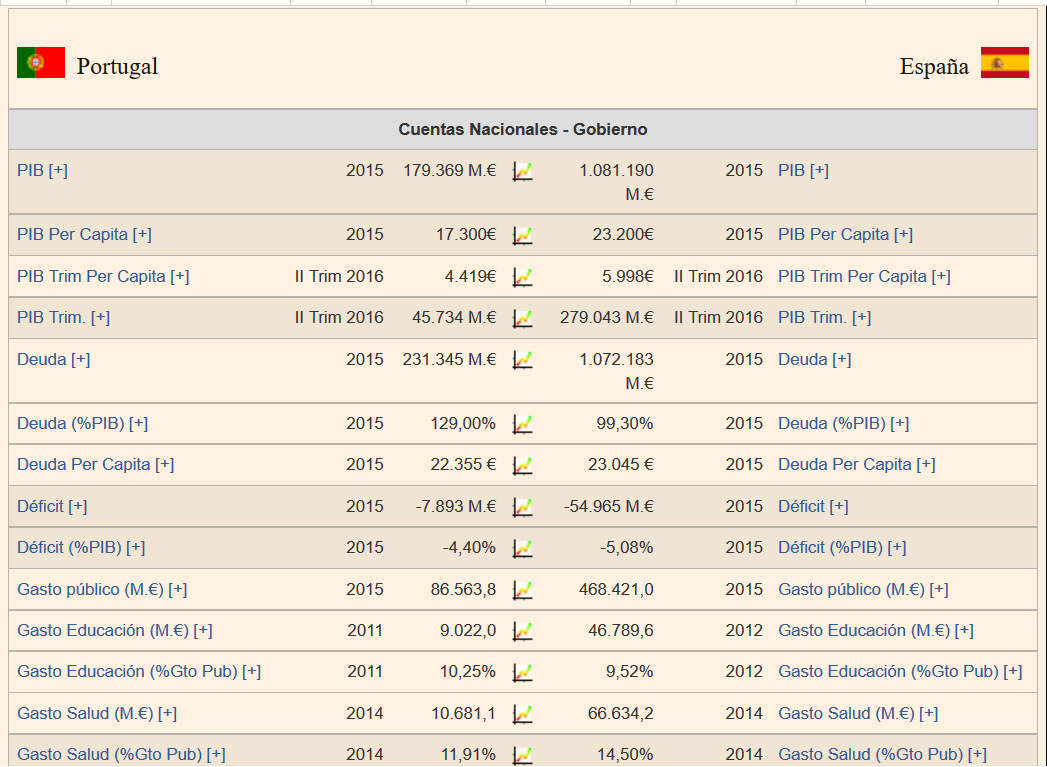Open the Deuda Per Capita chart icon
The width and height of the screenshot is (1047, 767).
pyautogui.click(x=522, y=465)
